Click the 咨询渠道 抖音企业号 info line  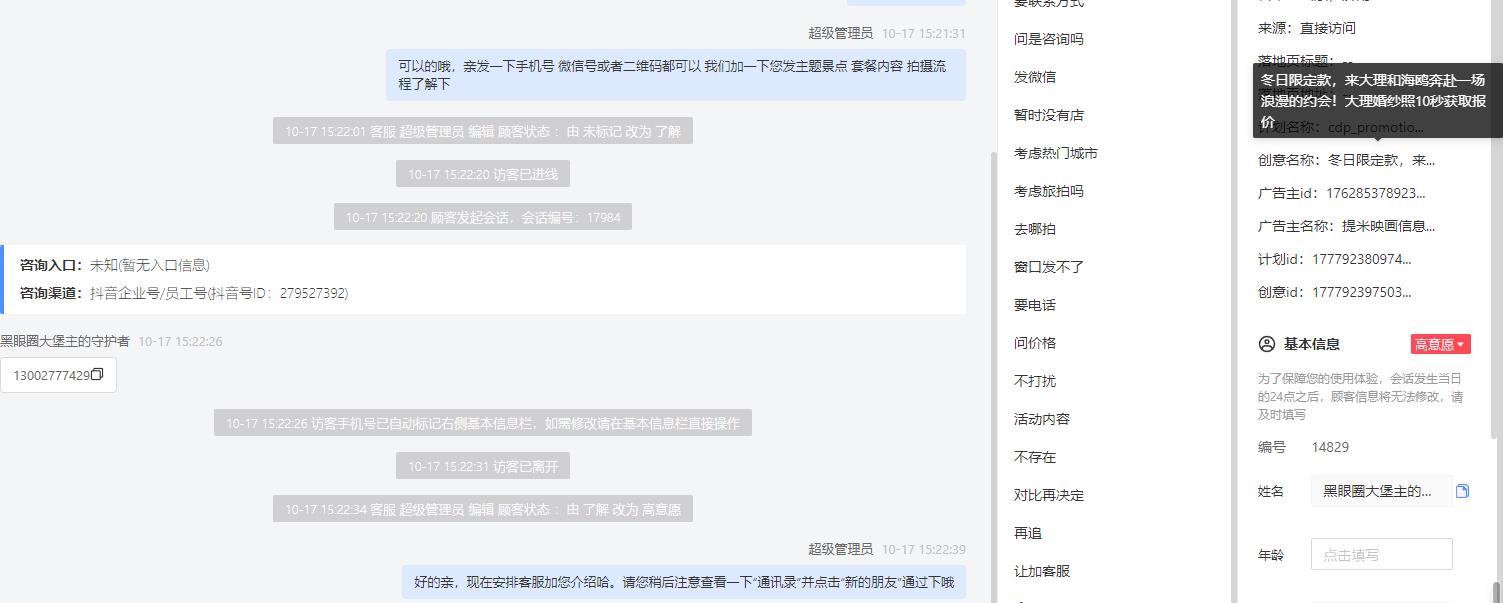point(184,293)
